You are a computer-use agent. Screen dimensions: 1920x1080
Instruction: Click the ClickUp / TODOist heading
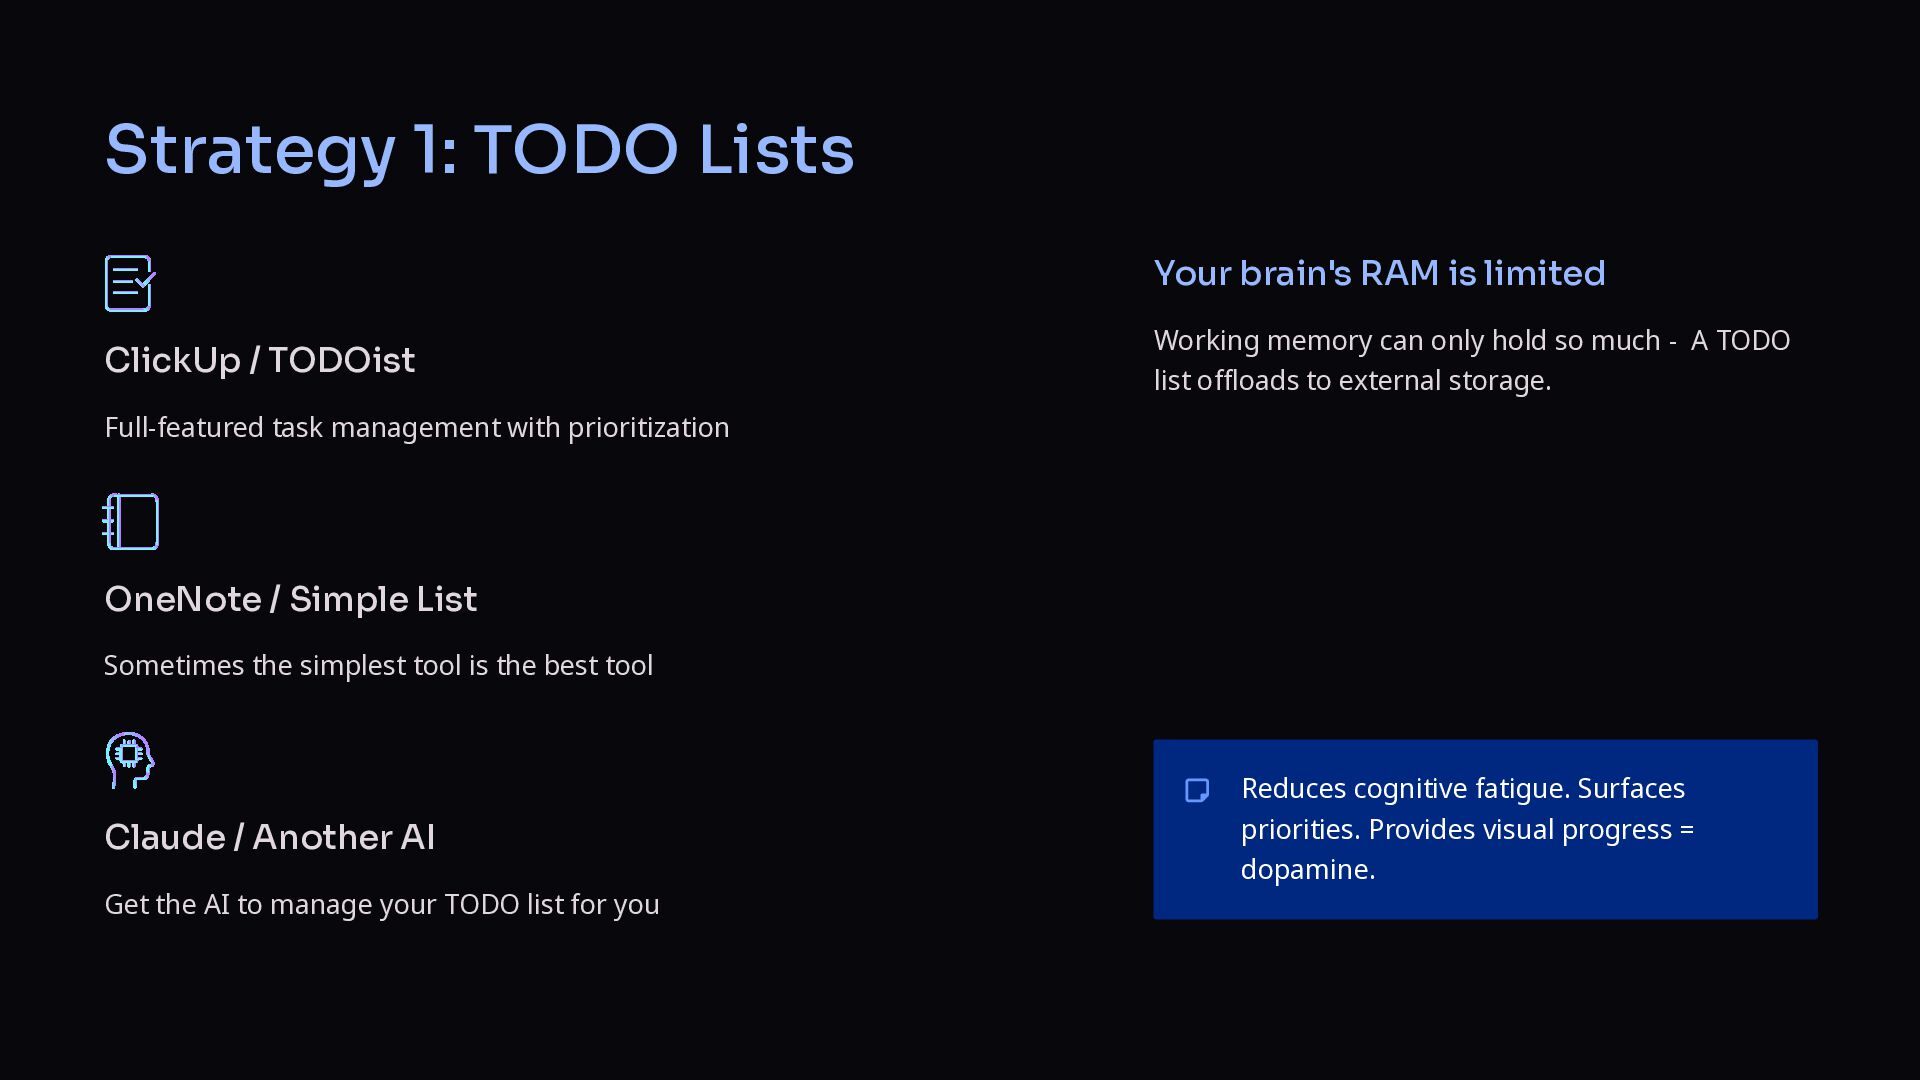pyautogui.click(x=259, y=360)
